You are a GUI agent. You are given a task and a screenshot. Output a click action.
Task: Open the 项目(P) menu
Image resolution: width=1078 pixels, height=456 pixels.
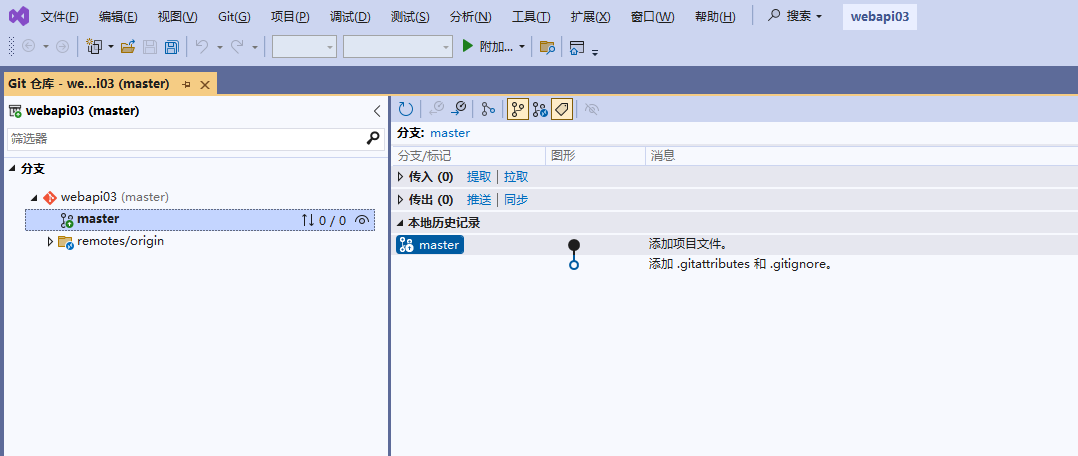point(290,17)
